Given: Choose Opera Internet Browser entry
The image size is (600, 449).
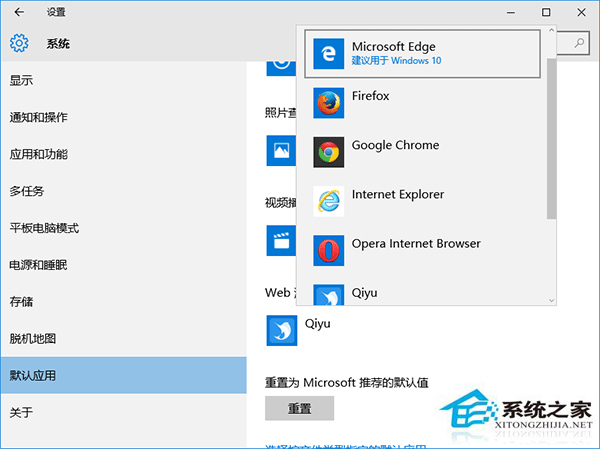Looking at the screenshot, I should pyautogui.click(x=422, y=250).
